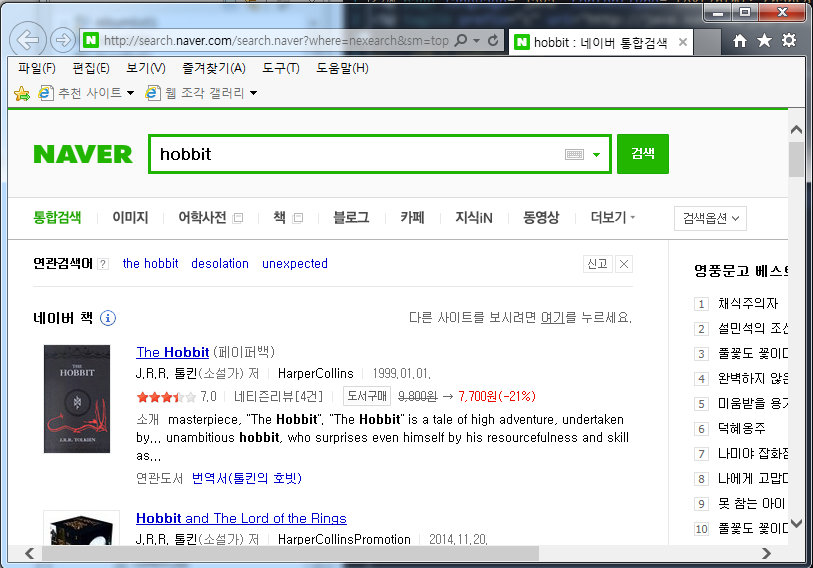813x568 pixels.
Task: Open the 파일(F) menu
Action: [x=37, y=68]
